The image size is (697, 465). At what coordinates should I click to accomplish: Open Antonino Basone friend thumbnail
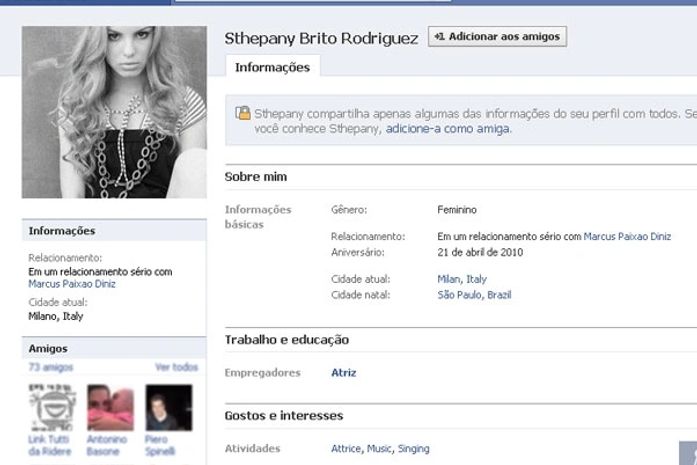110,407
